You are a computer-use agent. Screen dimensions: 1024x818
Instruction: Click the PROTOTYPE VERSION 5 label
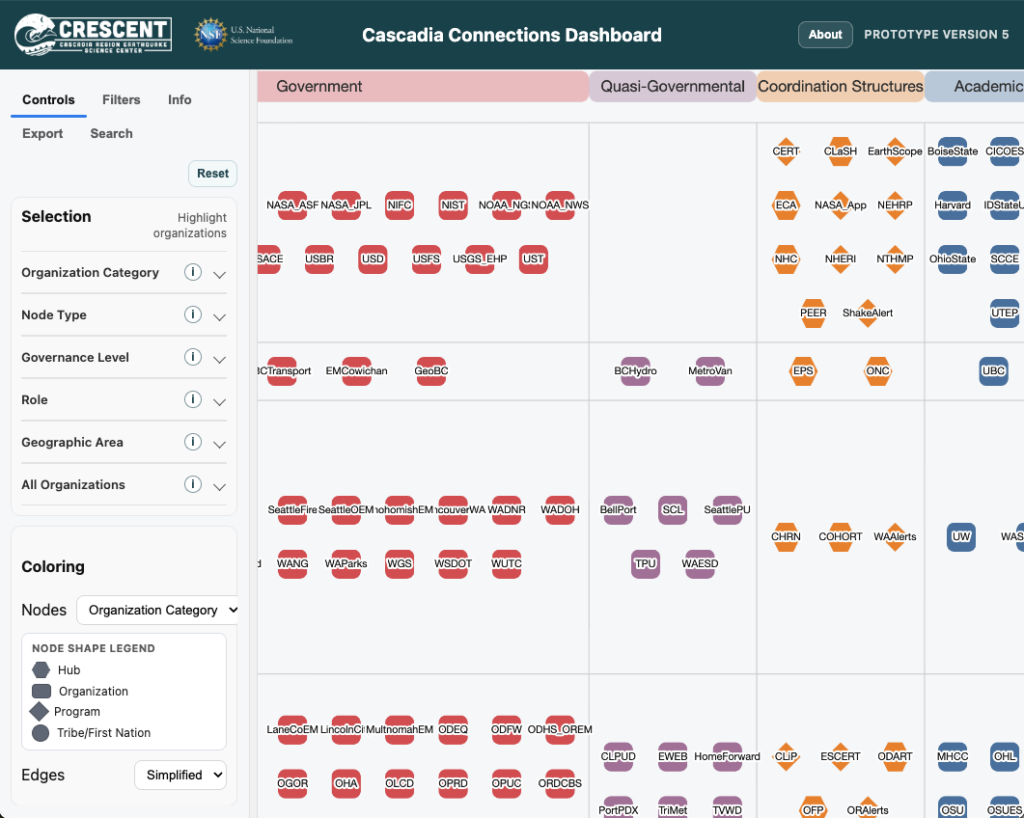click(x=936, y=35)
